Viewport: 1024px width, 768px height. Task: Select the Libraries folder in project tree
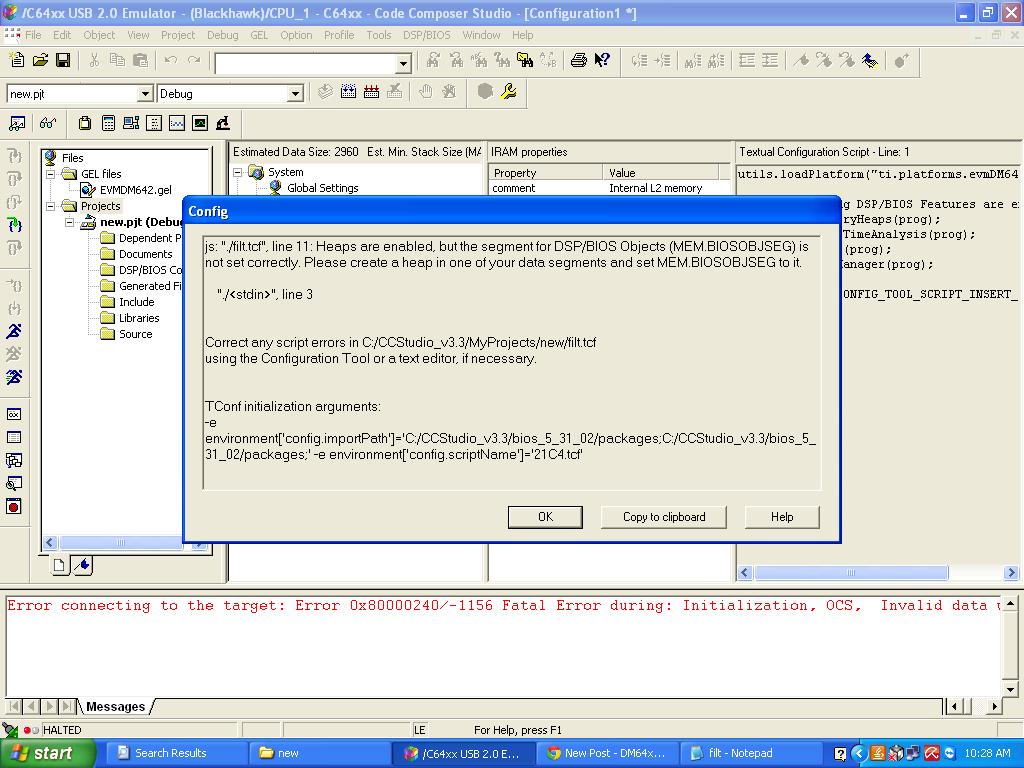[139, 318]
